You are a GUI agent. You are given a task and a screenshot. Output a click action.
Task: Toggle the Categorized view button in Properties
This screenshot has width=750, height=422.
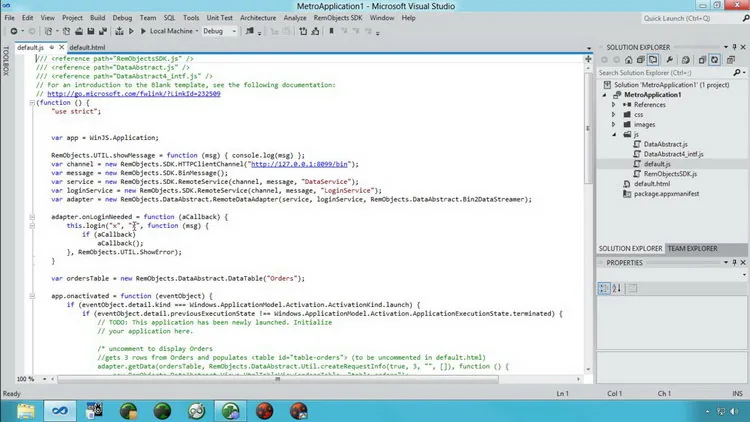pos(604,288)
